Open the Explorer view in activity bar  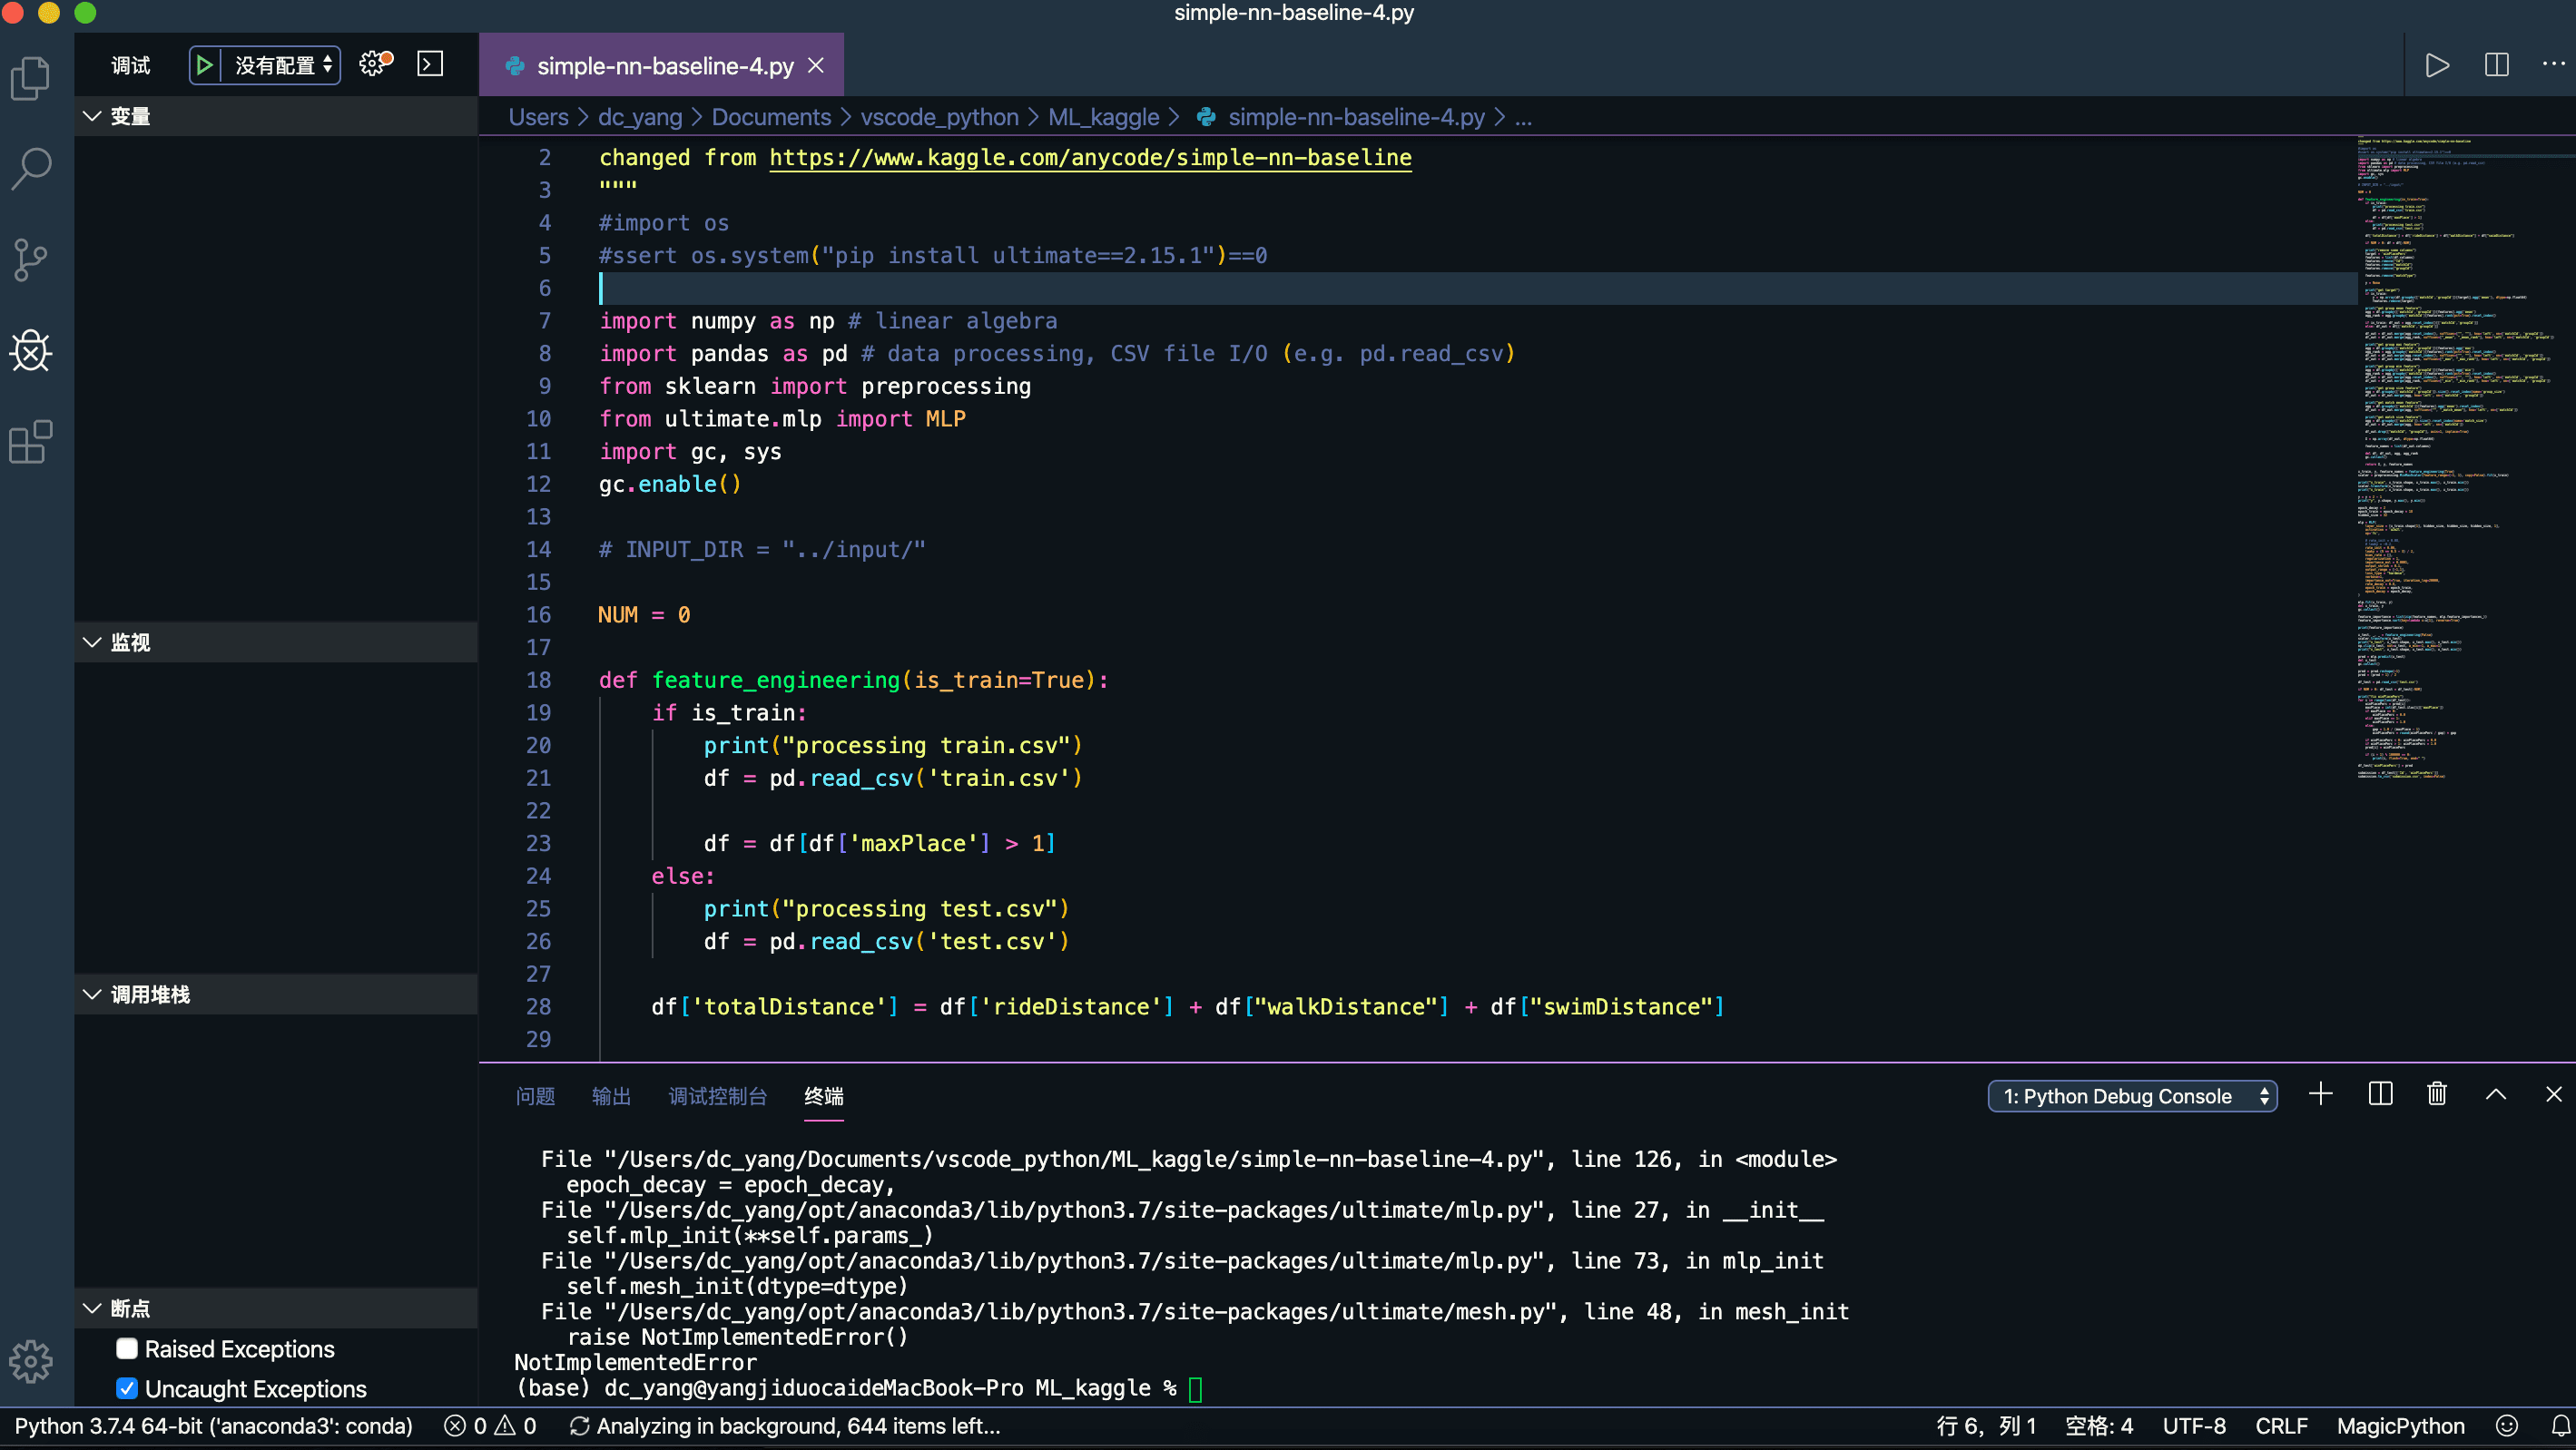31,78
